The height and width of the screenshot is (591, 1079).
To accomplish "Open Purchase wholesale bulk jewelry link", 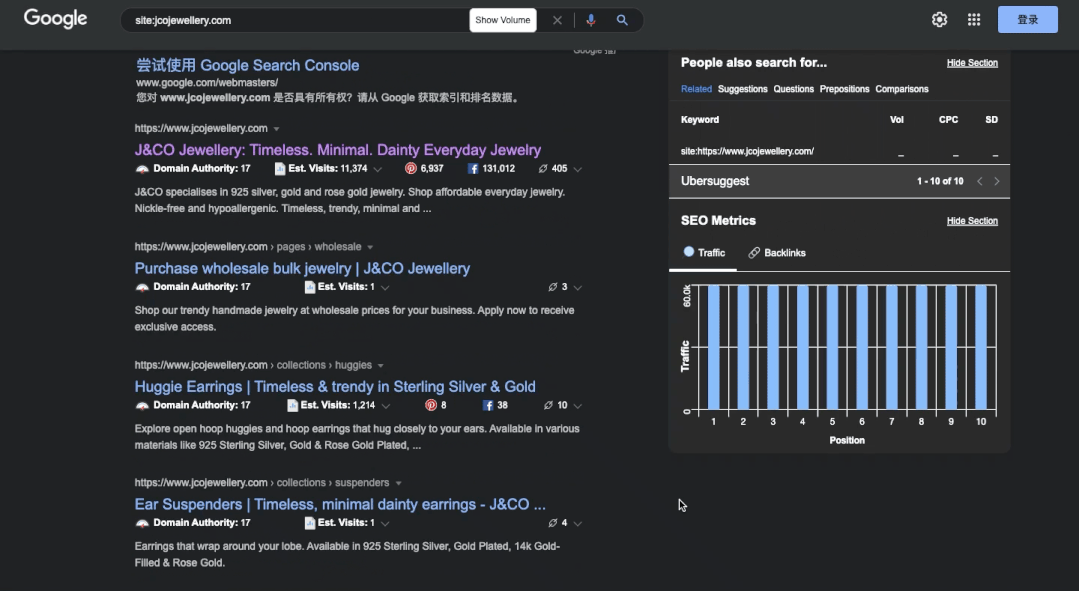I will tap(302, 268).
